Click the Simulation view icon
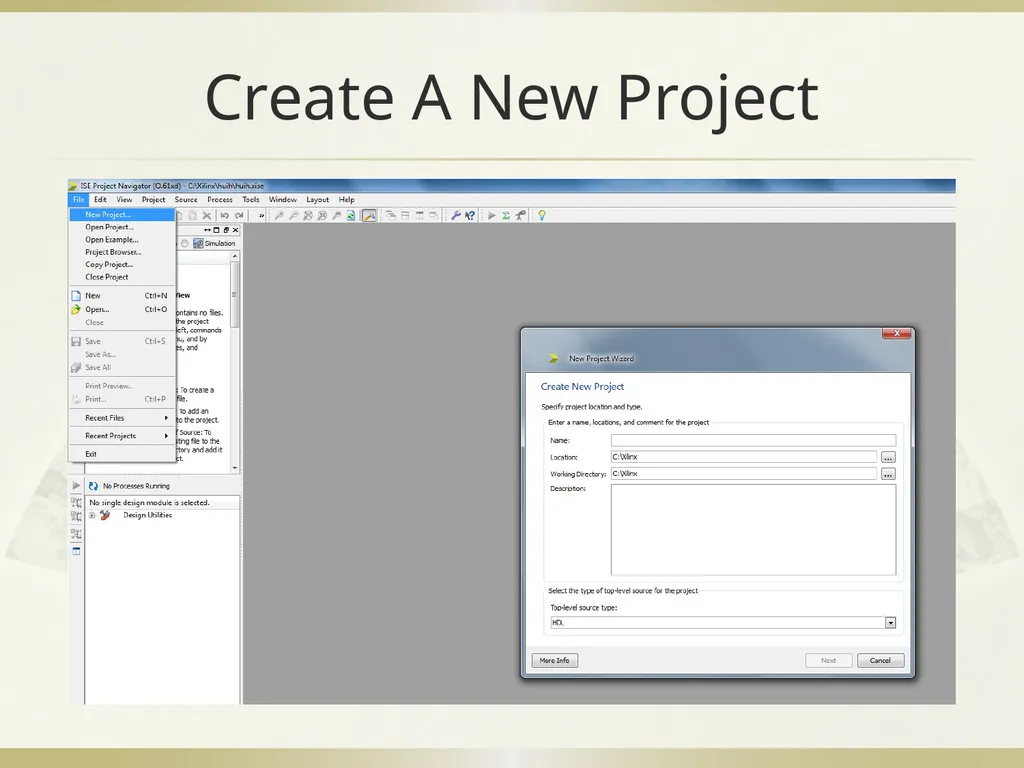Image resolution: width=1024 pixels, height=768 pixels. [198, 243]
